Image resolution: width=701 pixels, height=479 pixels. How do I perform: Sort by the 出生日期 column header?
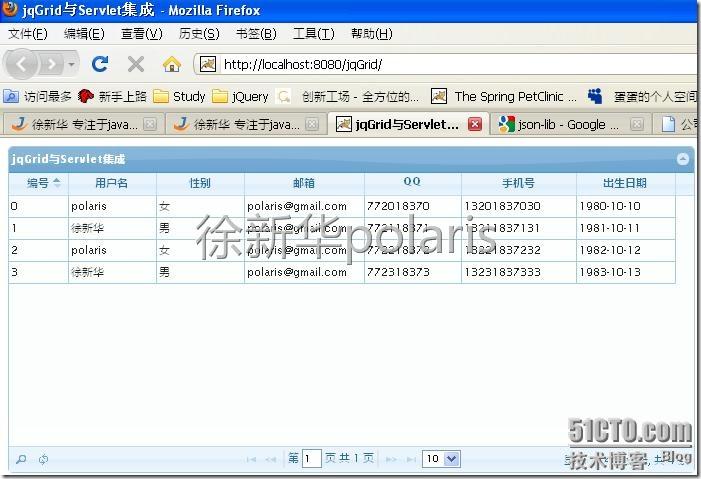[625, 183]
